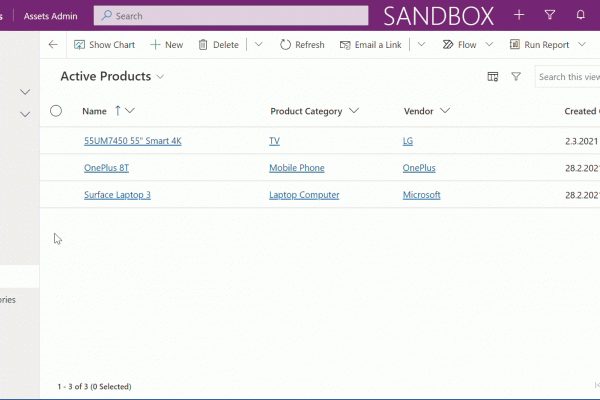This screenshot has width=600, height=400.
Task: Open the Laptop Computer category link
Action: click(304, 195)
